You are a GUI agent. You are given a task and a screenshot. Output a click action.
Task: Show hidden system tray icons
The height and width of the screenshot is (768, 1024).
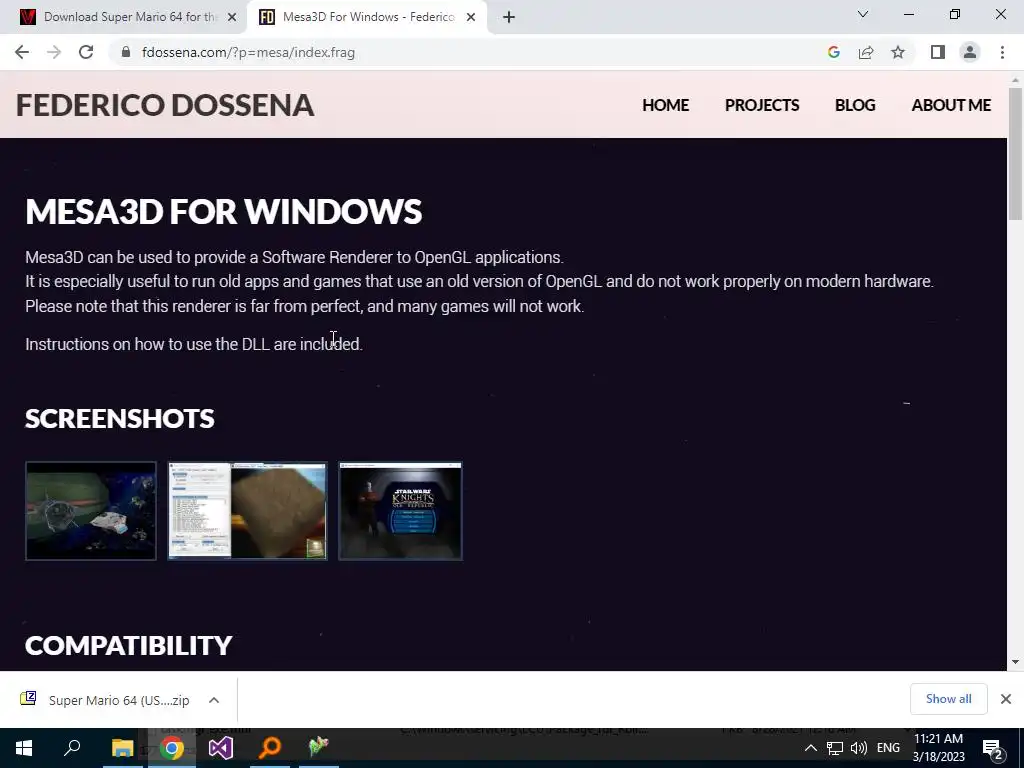810,748
